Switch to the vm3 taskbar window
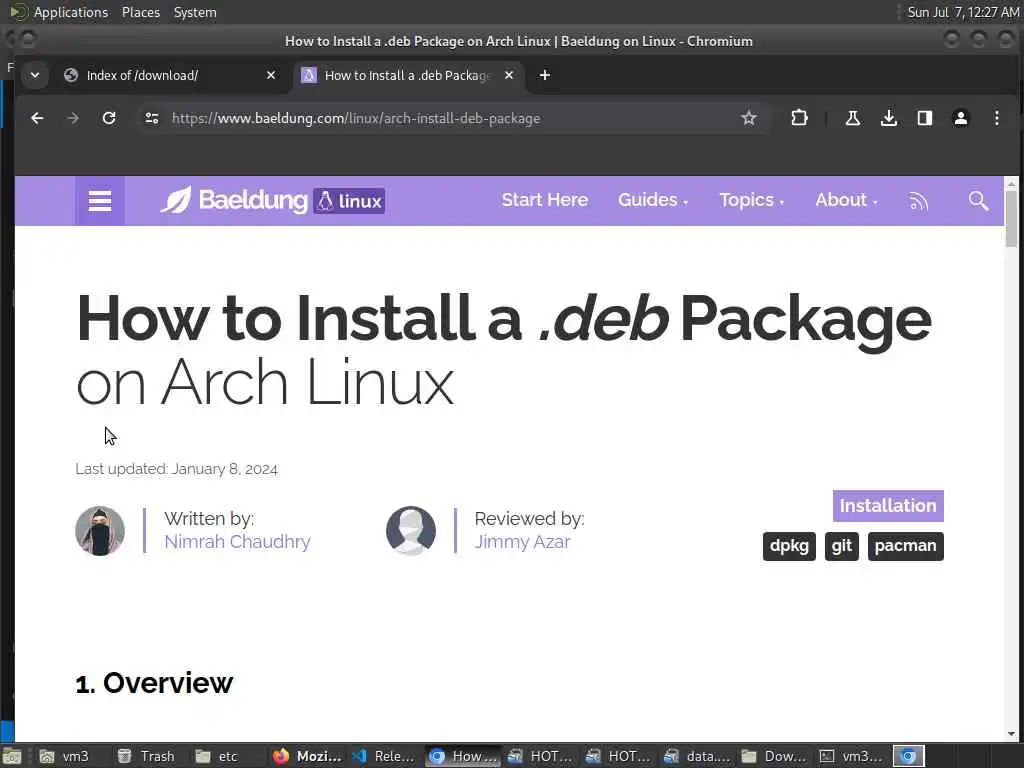The width and height of the screenshot is (1024, 768). pos(65,756)
